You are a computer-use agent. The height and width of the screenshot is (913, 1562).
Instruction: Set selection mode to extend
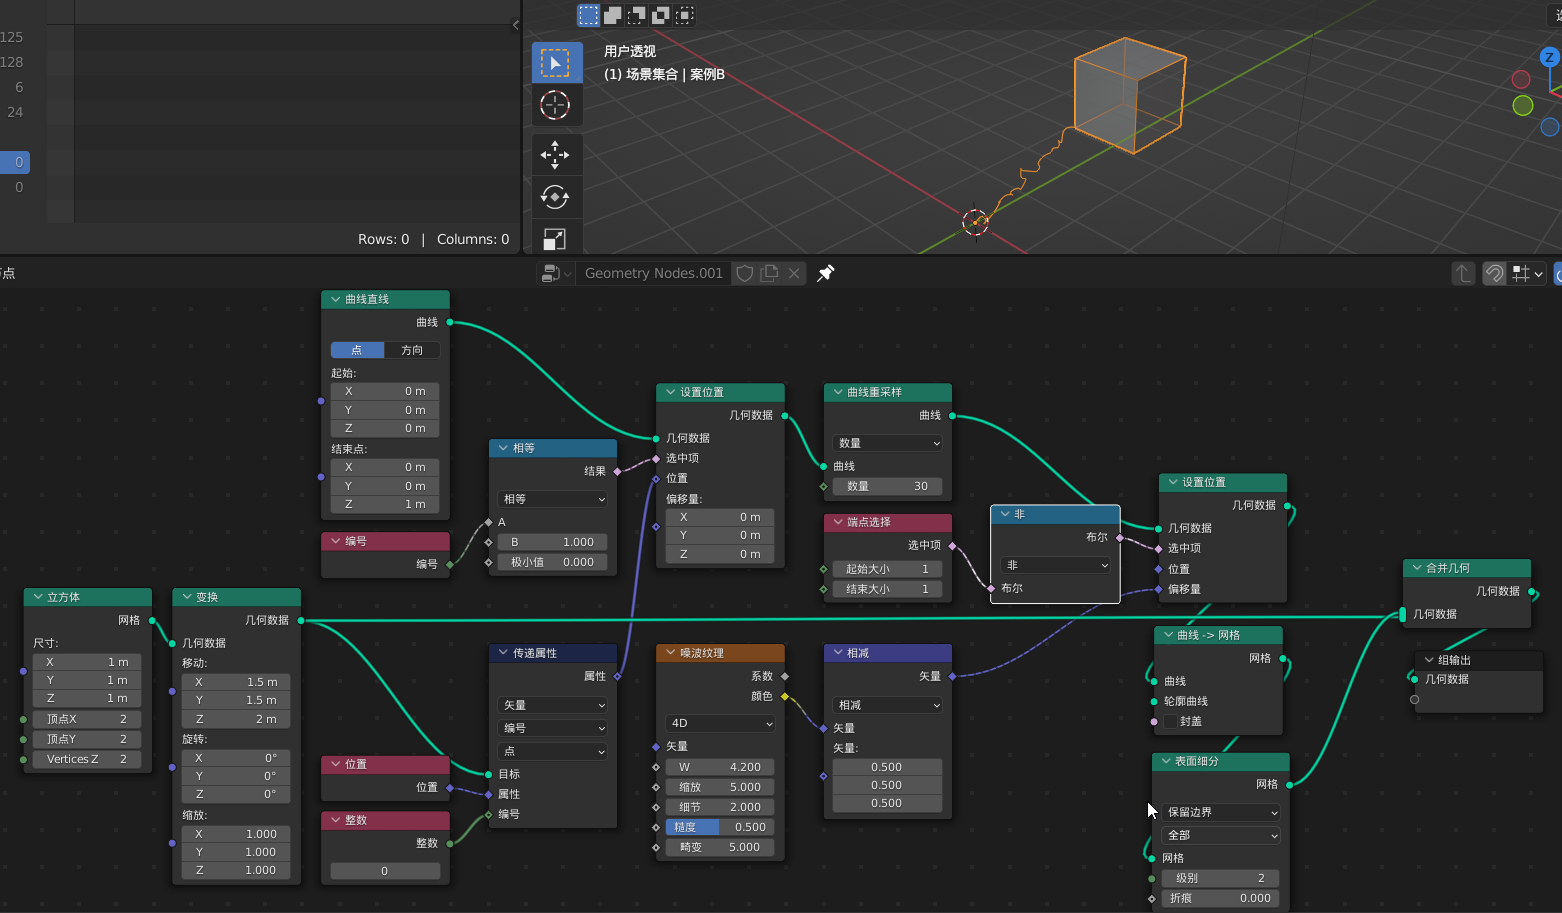click(613, 15)
